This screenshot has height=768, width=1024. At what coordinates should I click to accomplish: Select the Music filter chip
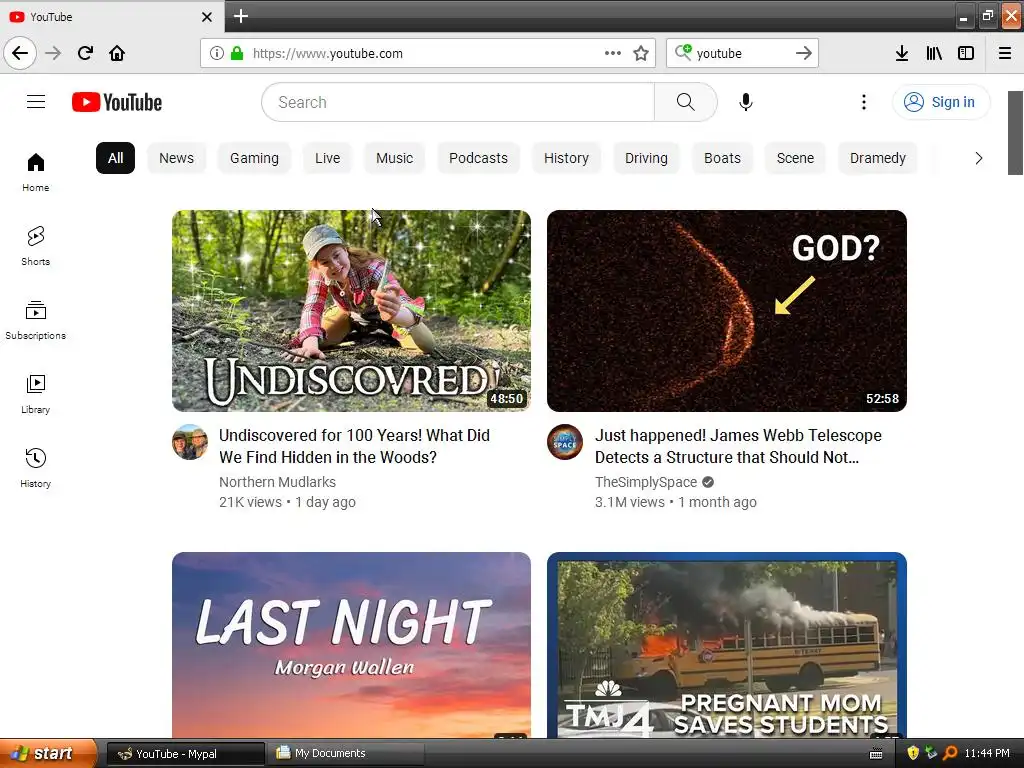394,158
